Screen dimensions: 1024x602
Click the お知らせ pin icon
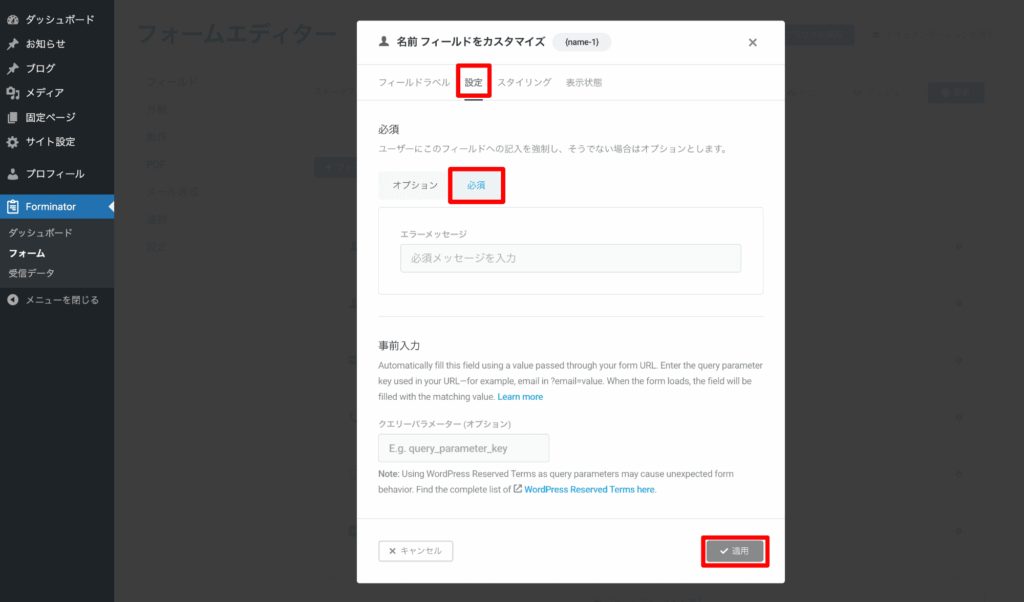tap(12, 44)
